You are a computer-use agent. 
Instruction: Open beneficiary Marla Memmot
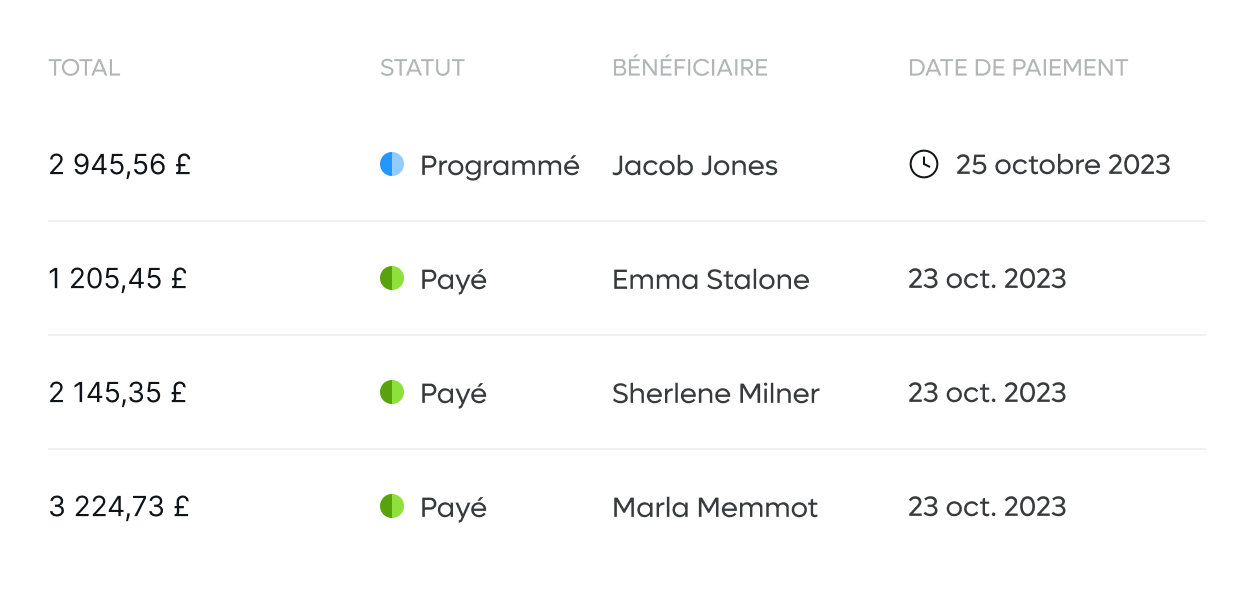[x=715, y=507]
